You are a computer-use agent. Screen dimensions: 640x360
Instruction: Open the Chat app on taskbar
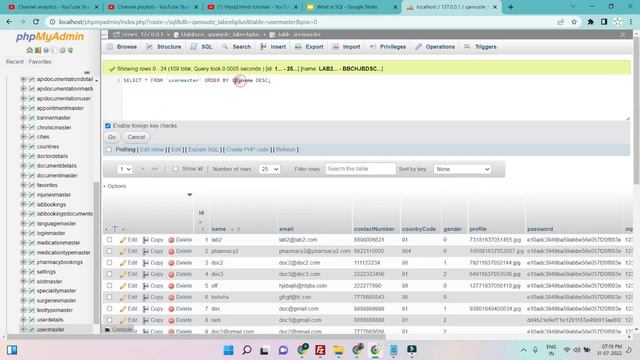(x=283, y=350)
